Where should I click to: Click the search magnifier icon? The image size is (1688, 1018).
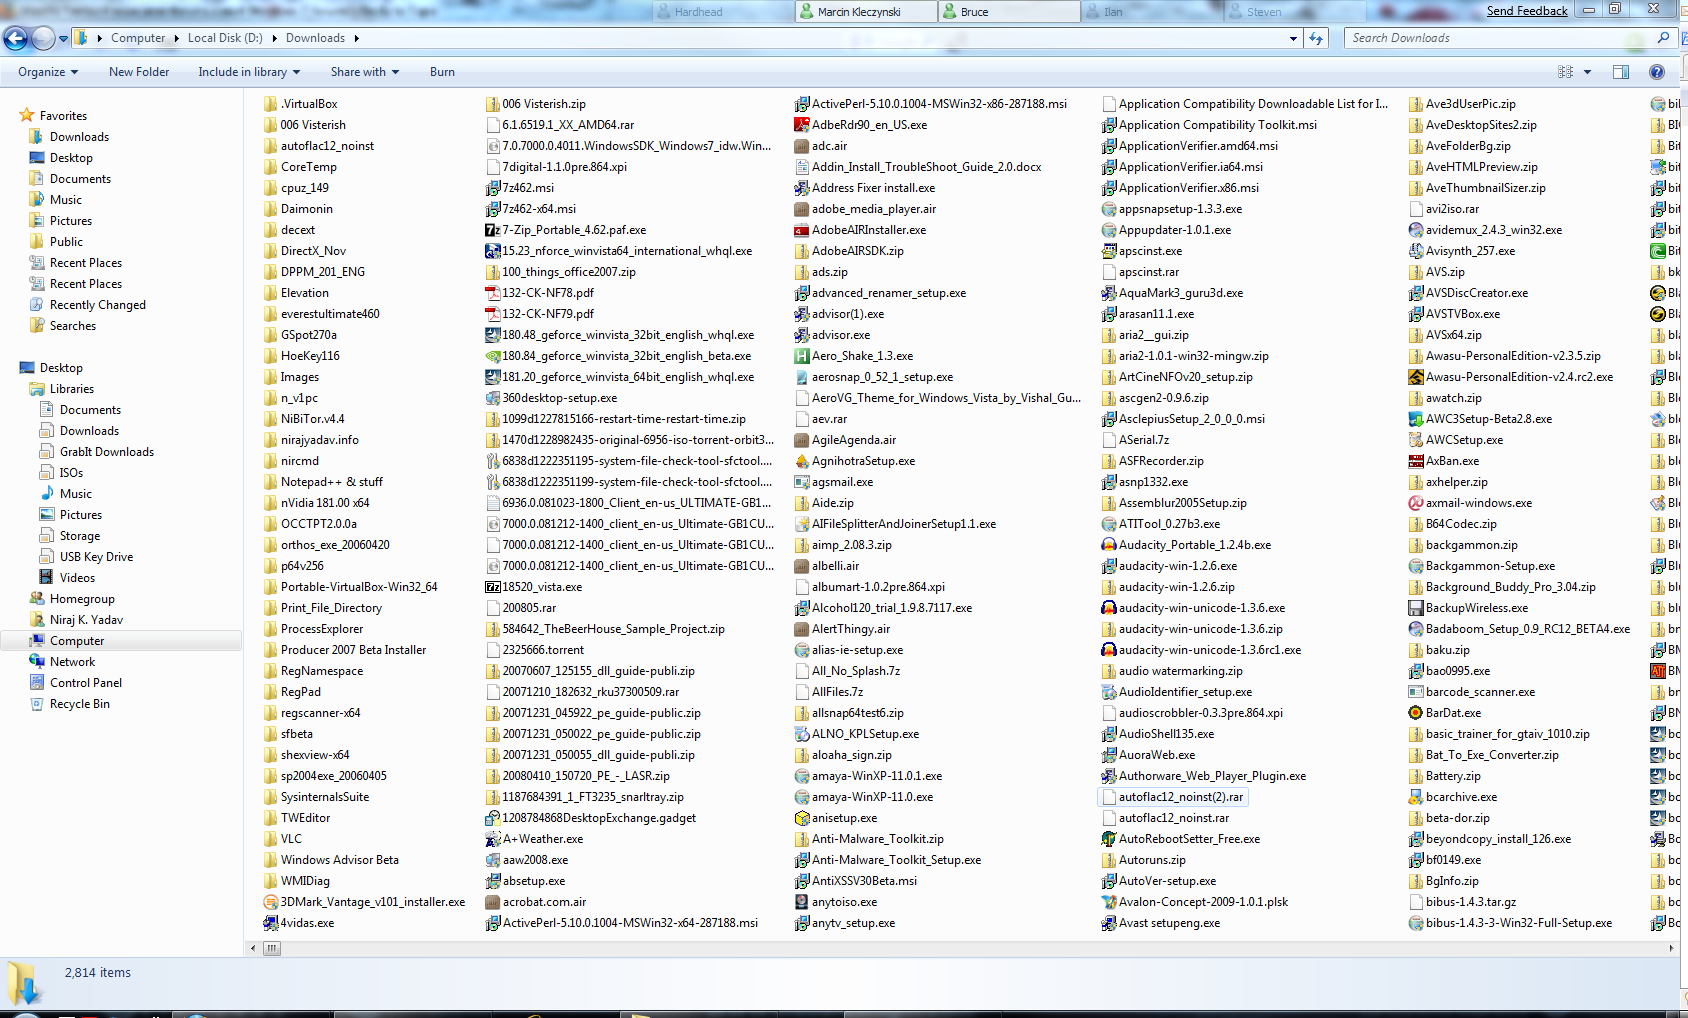(1663, 38)
